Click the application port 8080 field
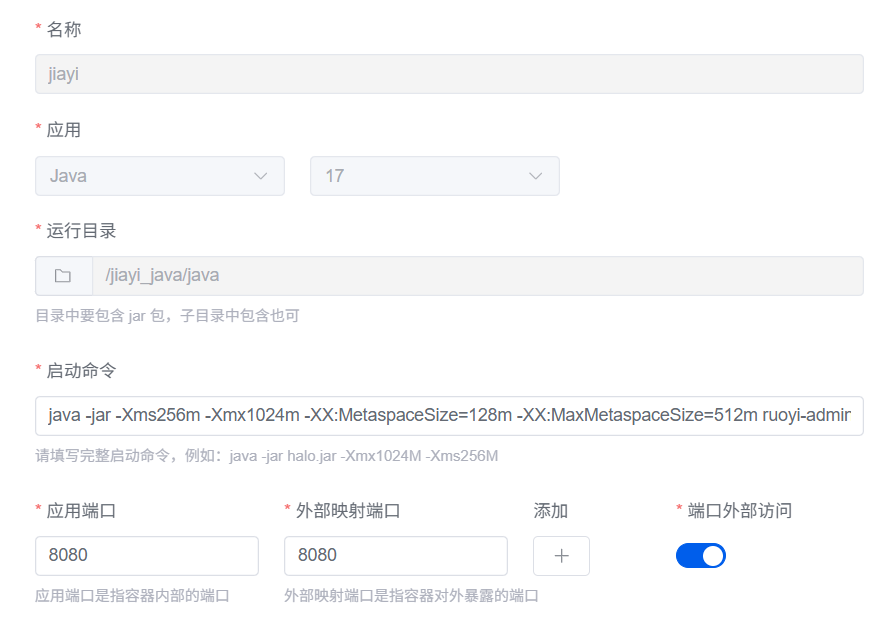 pyautogui.click(x=147, y=556)
